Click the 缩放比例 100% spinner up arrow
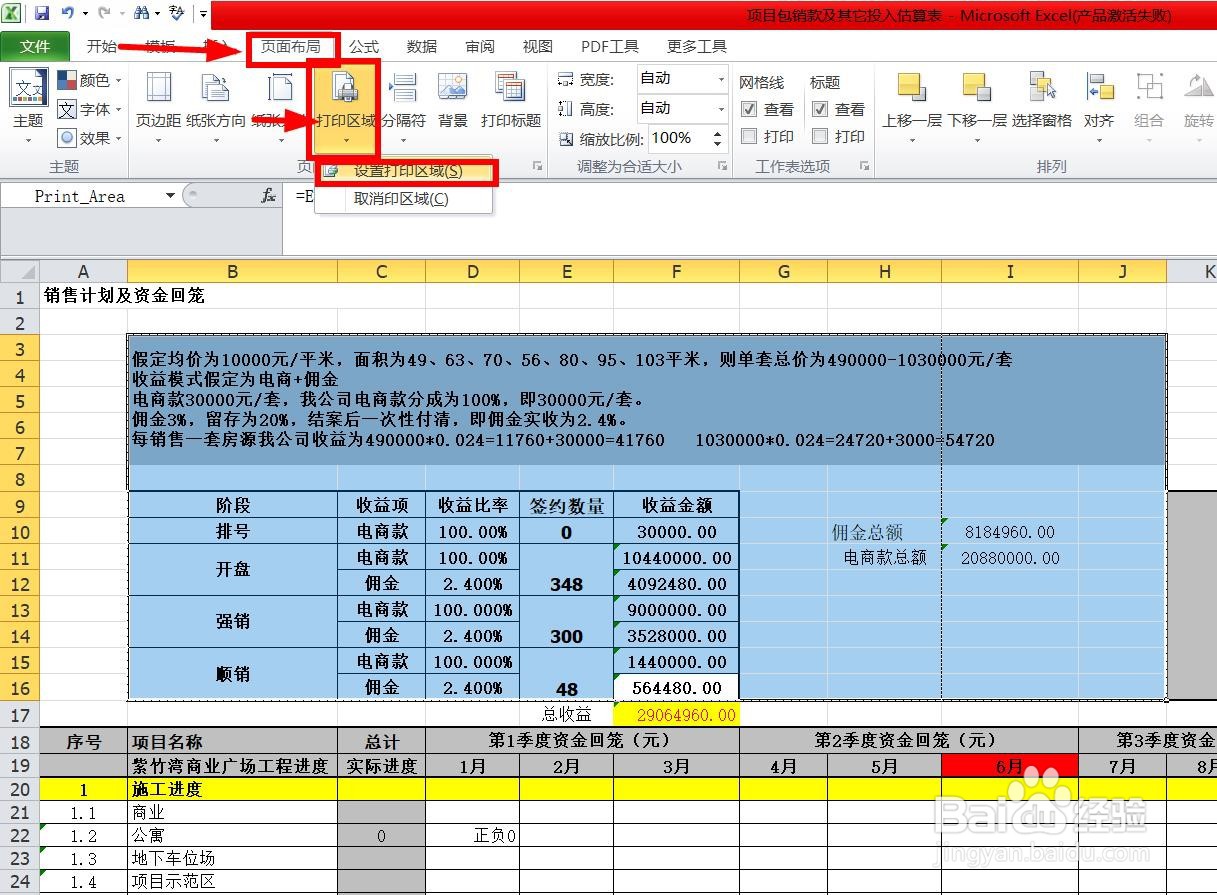Viewport: 1217px width, 895px height. pos(717,133)
